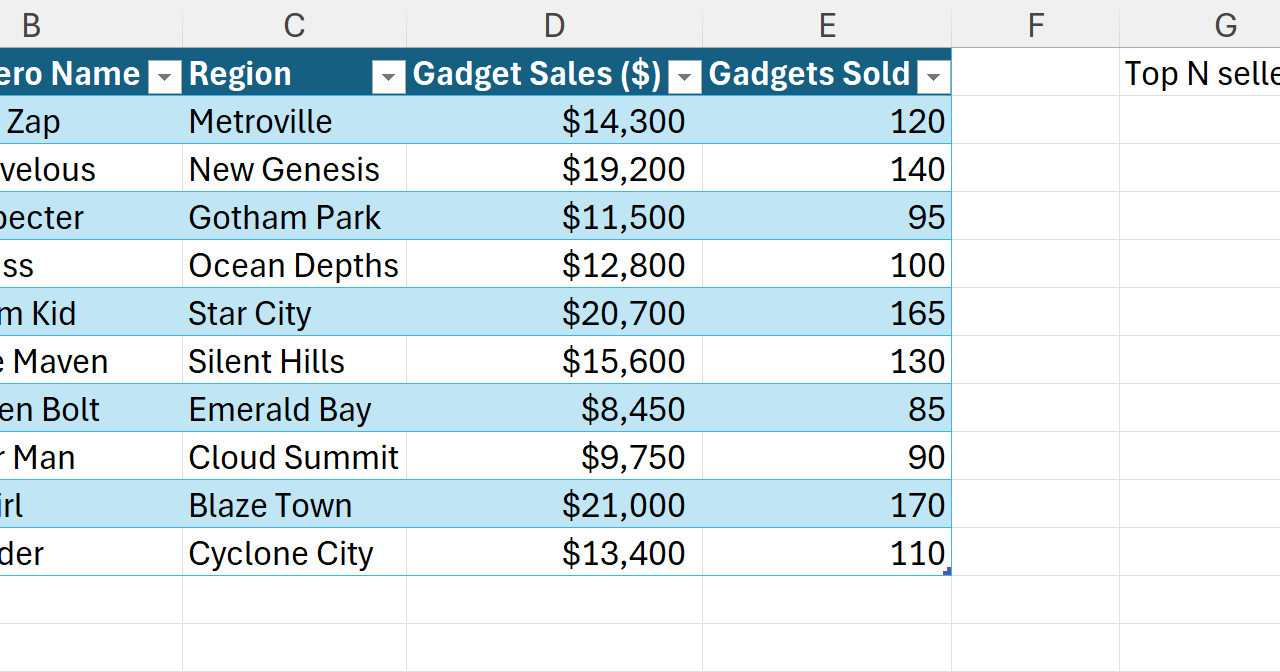Open the Region column filter dropdown
This screenshot has width=1280, height=672.
coord(388,76)
